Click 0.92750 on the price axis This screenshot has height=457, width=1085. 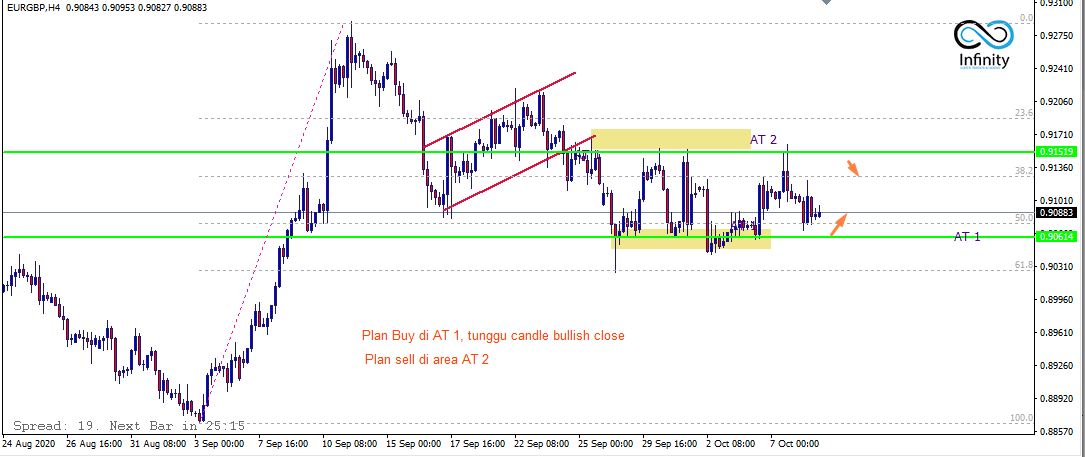pyautogui.click(x=1055, y=36)
